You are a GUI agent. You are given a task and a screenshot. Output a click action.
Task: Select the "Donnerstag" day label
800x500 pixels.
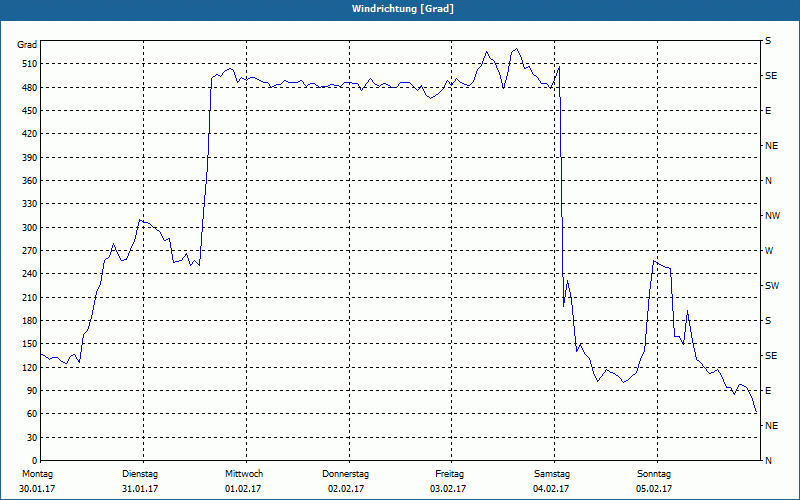pyautogui.click(x=345, y=474)
